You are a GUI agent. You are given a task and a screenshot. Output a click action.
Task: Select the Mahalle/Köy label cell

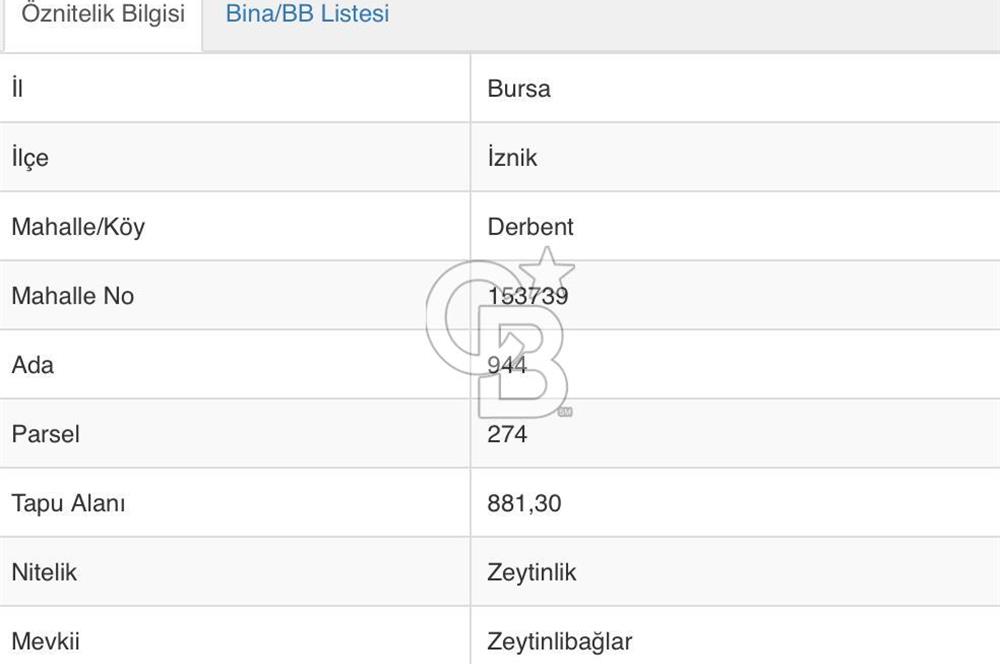pyautogui.click(x=78, y=226)
